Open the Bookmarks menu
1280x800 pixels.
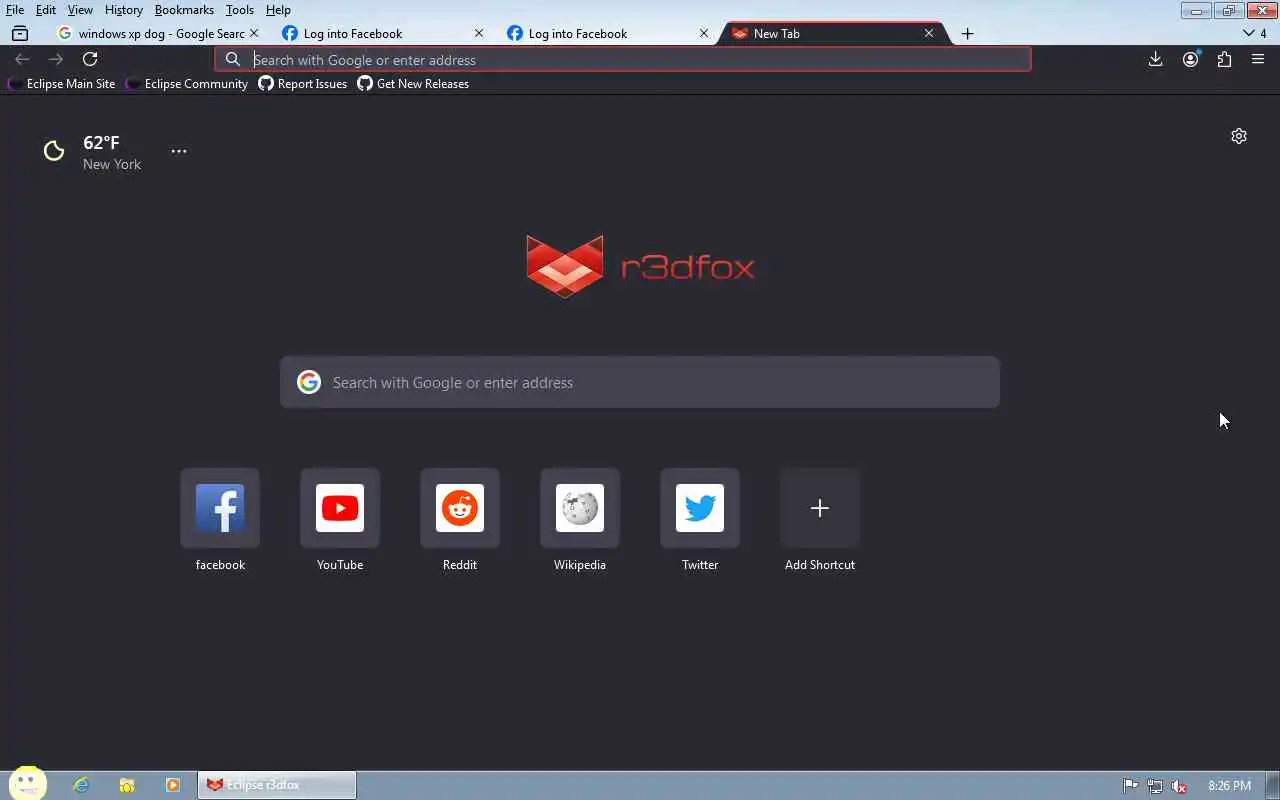tap(184, 10)
